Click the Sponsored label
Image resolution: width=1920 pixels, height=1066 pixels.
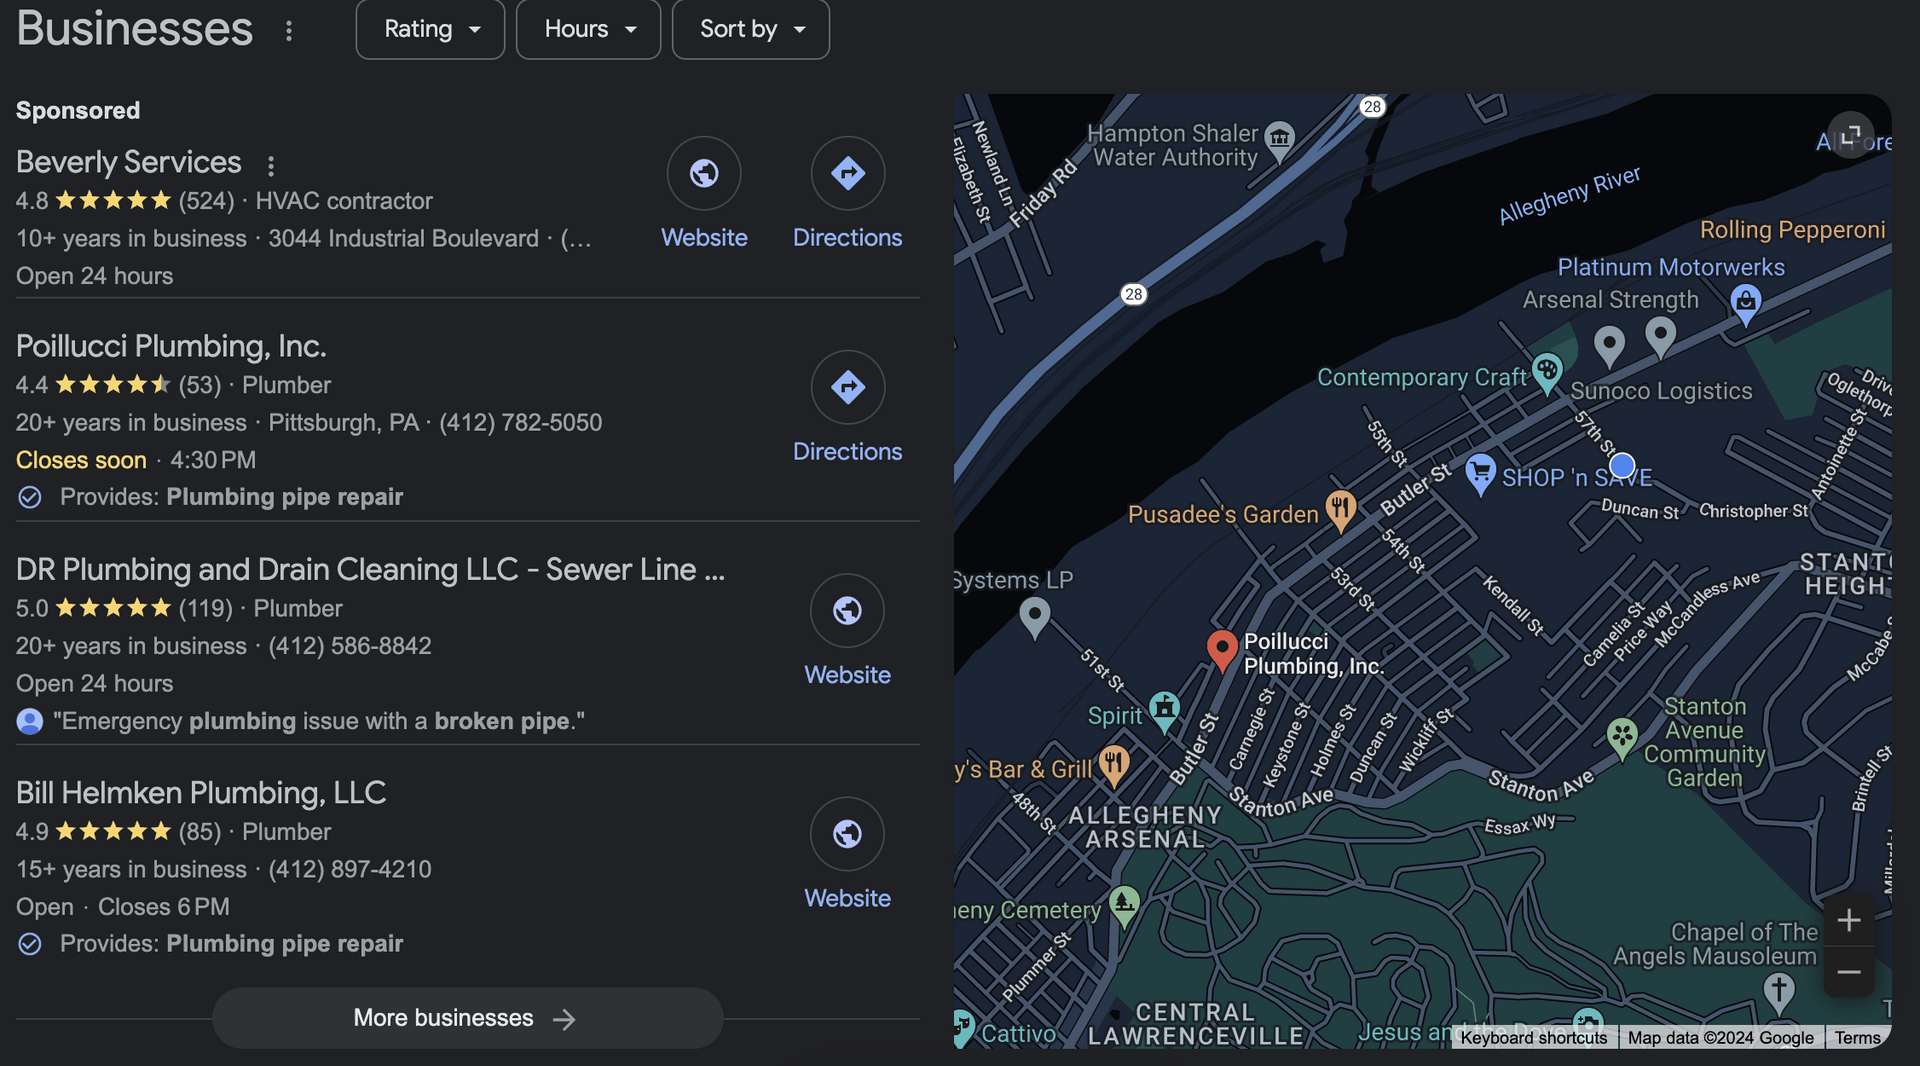pos(78,110)
